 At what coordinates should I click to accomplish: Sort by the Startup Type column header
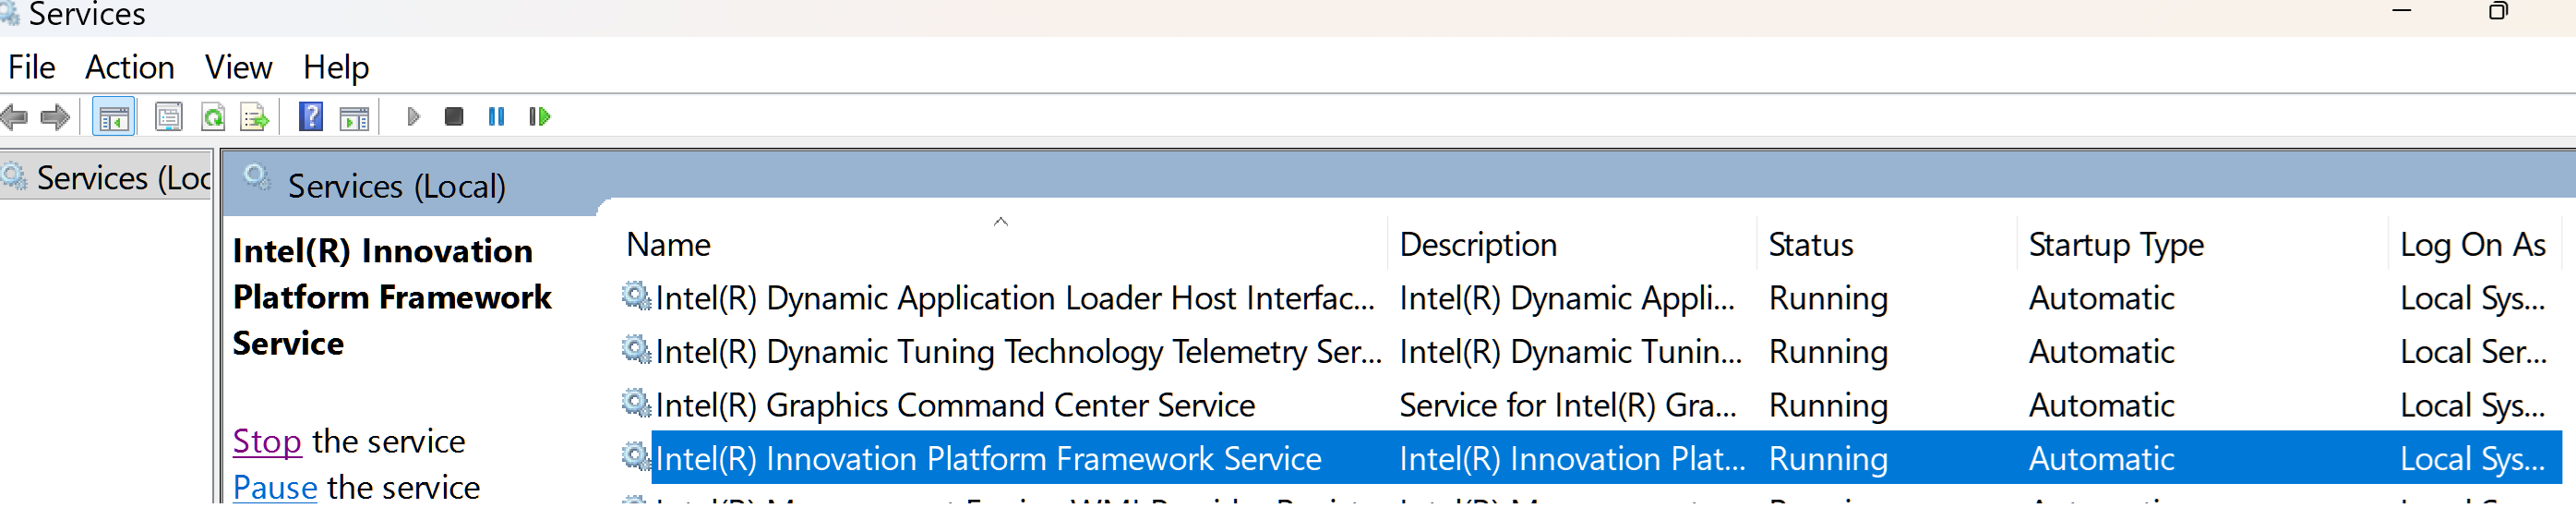point(2115,245)
